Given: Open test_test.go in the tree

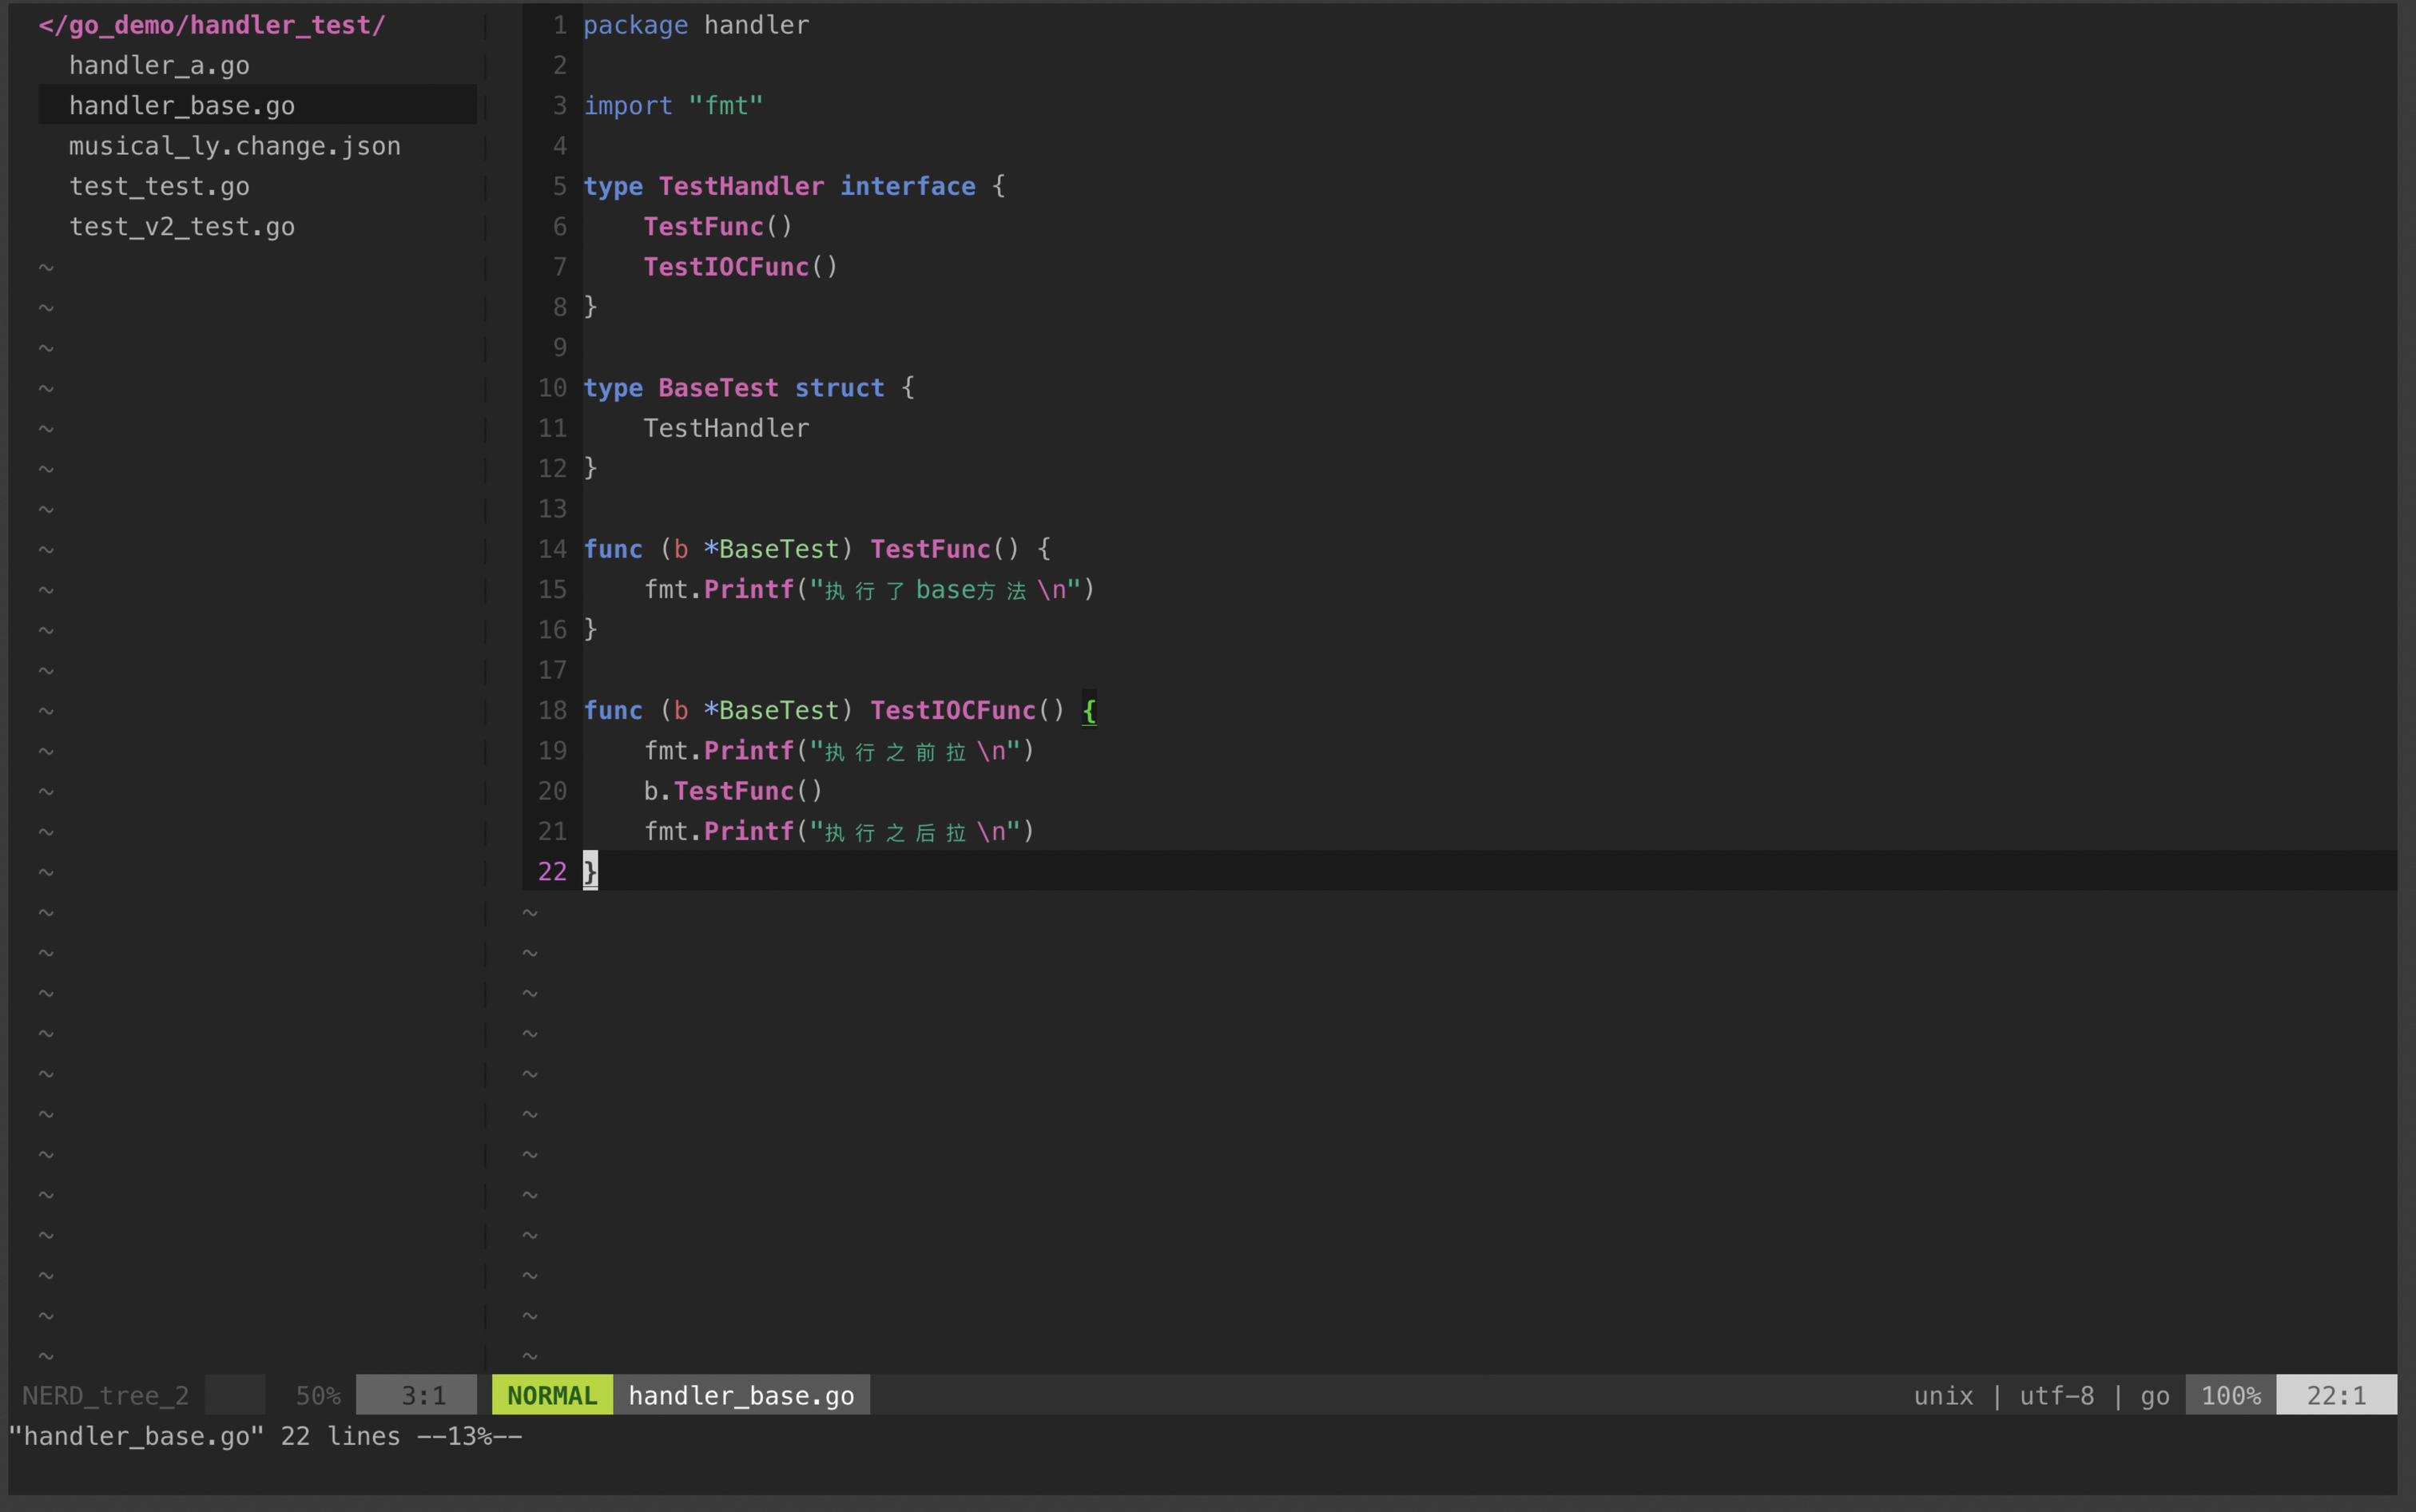Looking at the screenshot, I should [x=159, y=187].
